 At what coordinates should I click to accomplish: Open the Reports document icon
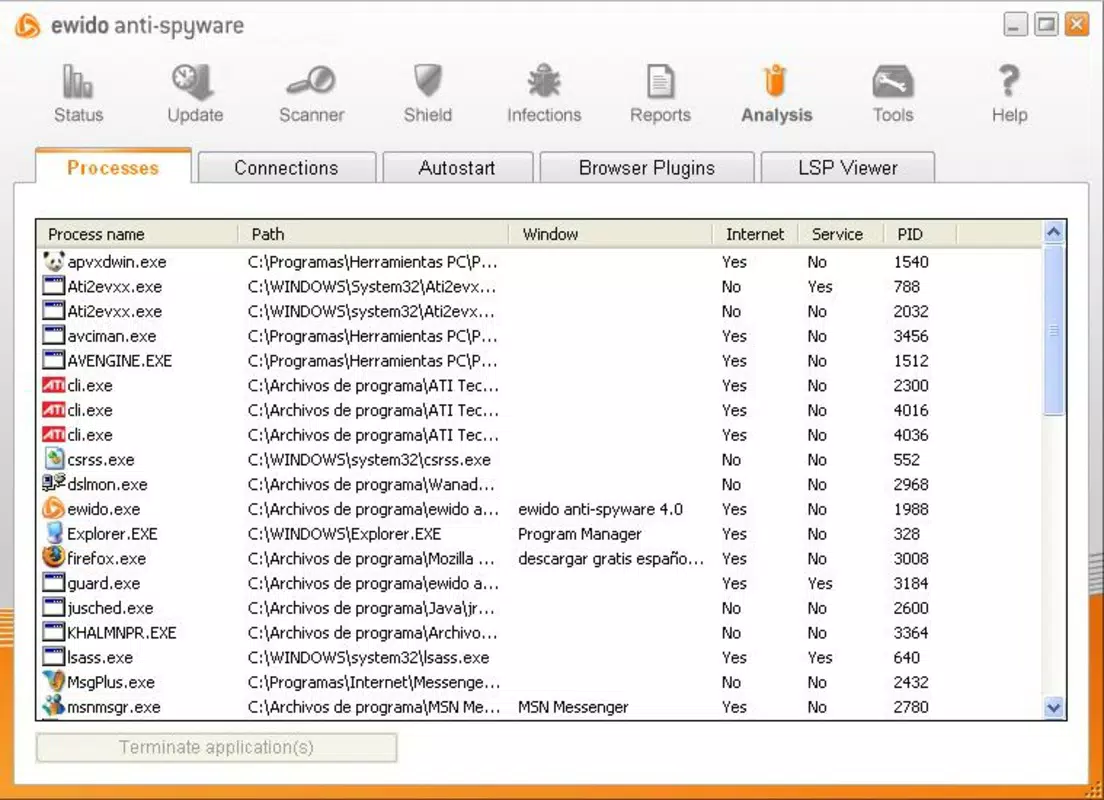coord(660,82)
